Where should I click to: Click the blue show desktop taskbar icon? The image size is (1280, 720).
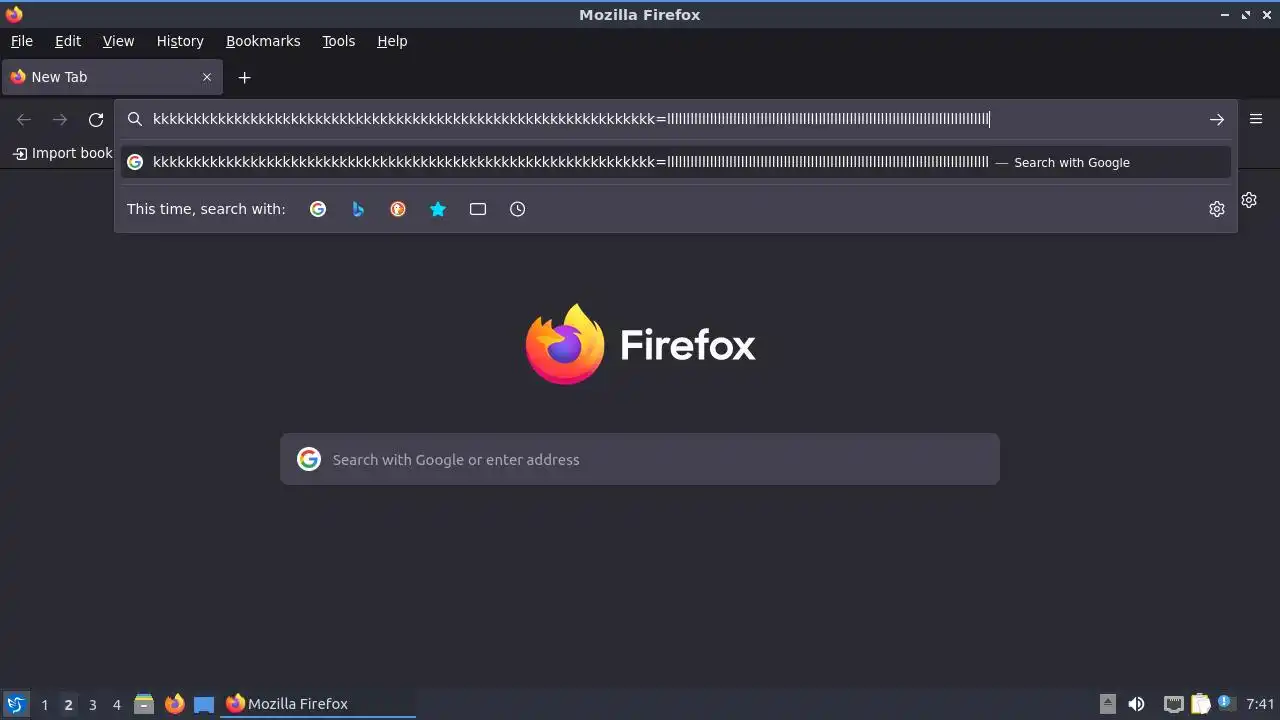tap(204, 704)
